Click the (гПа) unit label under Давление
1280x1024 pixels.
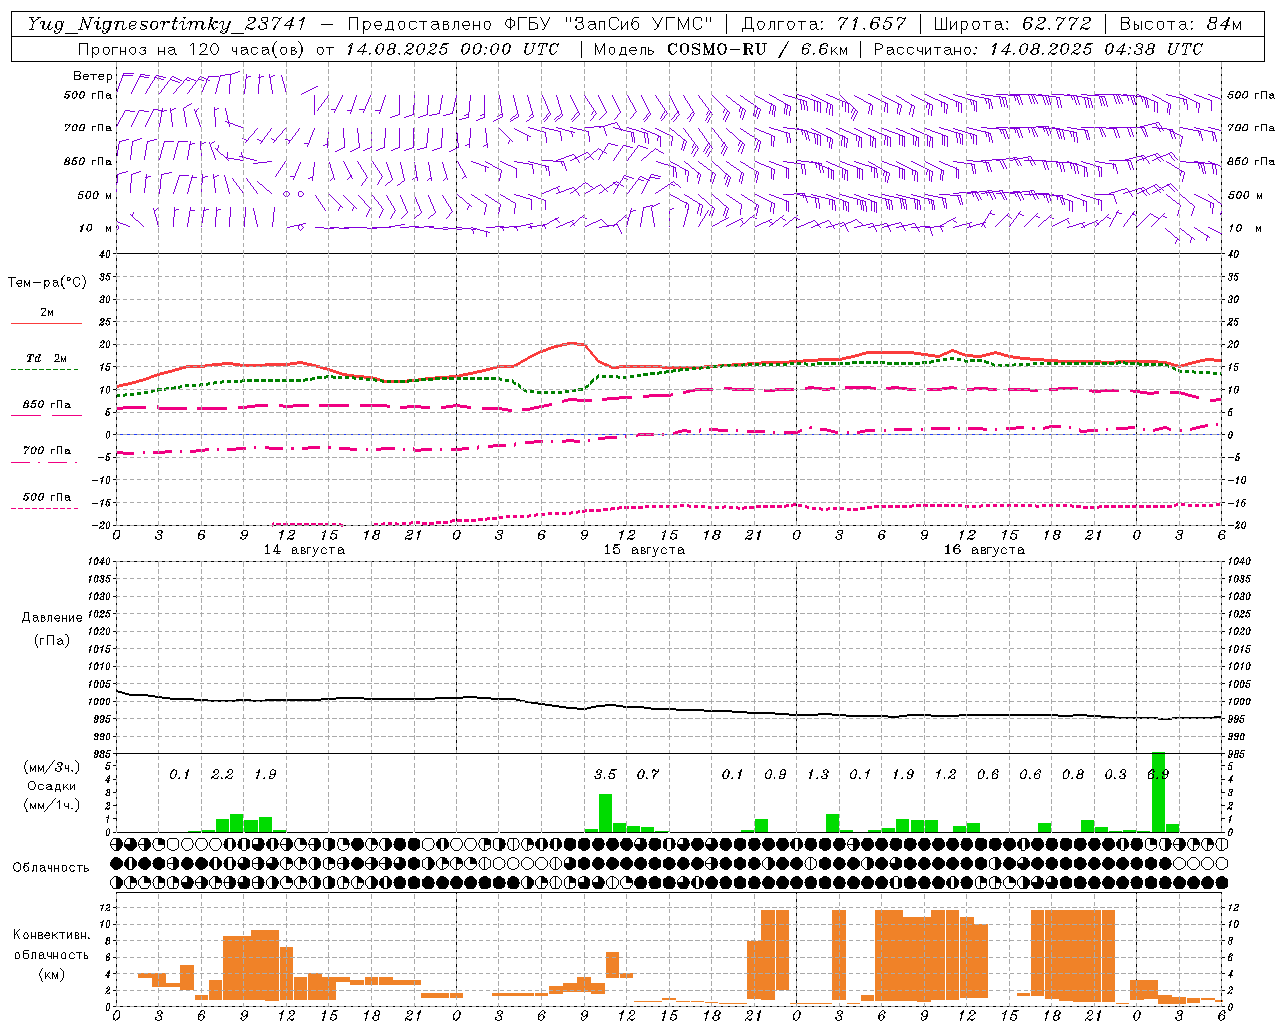tap(52, 640)
